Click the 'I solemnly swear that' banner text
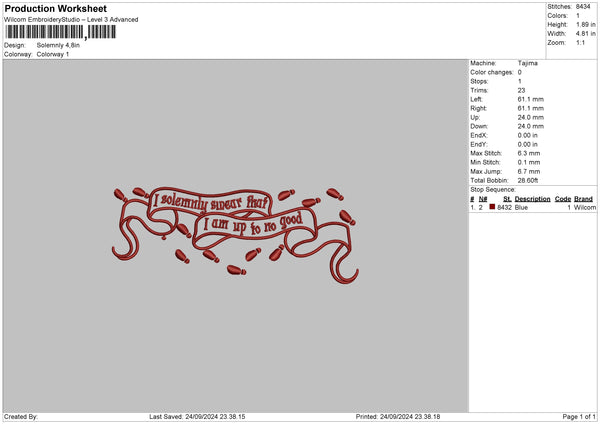Viewport: 600px width, 424px height. [210, 201]
